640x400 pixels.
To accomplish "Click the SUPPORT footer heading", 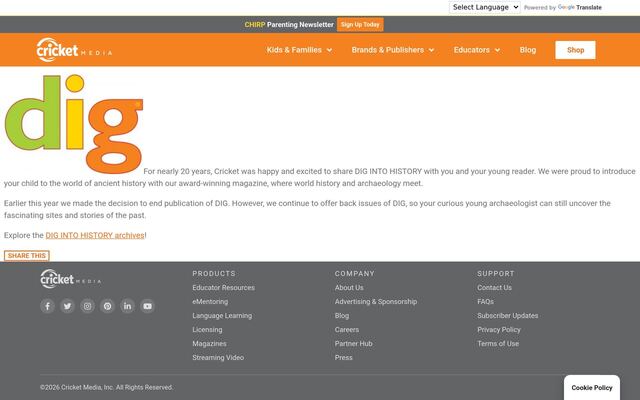I will tap(496, 273).
